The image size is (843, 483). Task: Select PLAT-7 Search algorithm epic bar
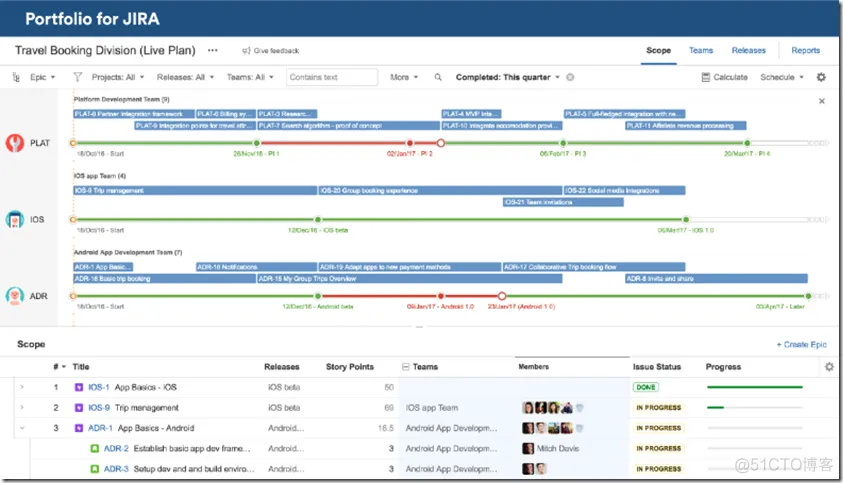348,126
